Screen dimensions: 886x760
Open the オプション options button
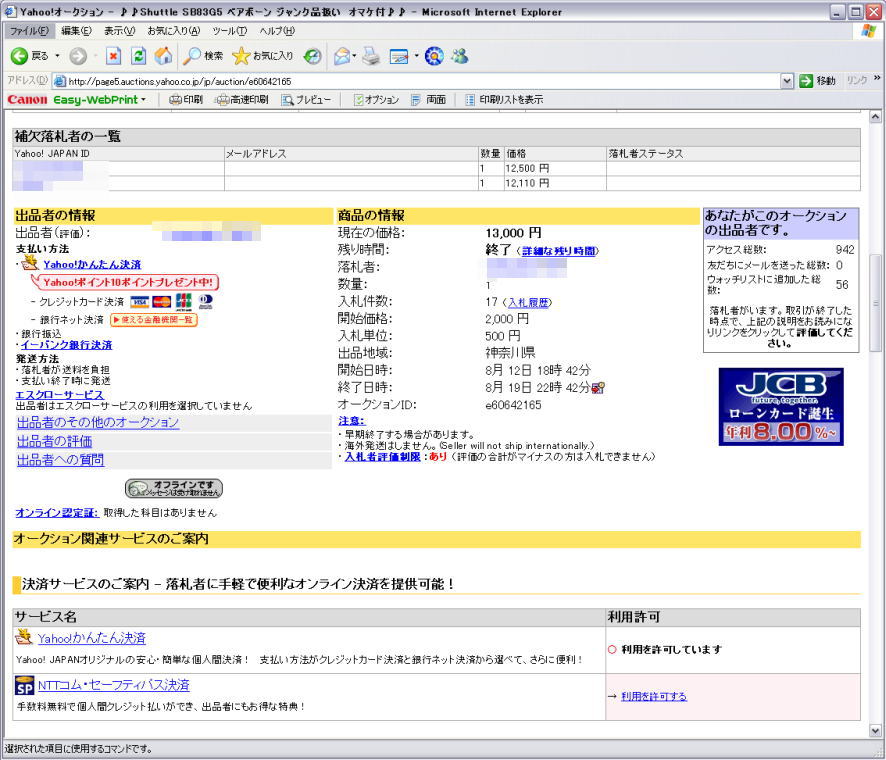coord(376,99)
